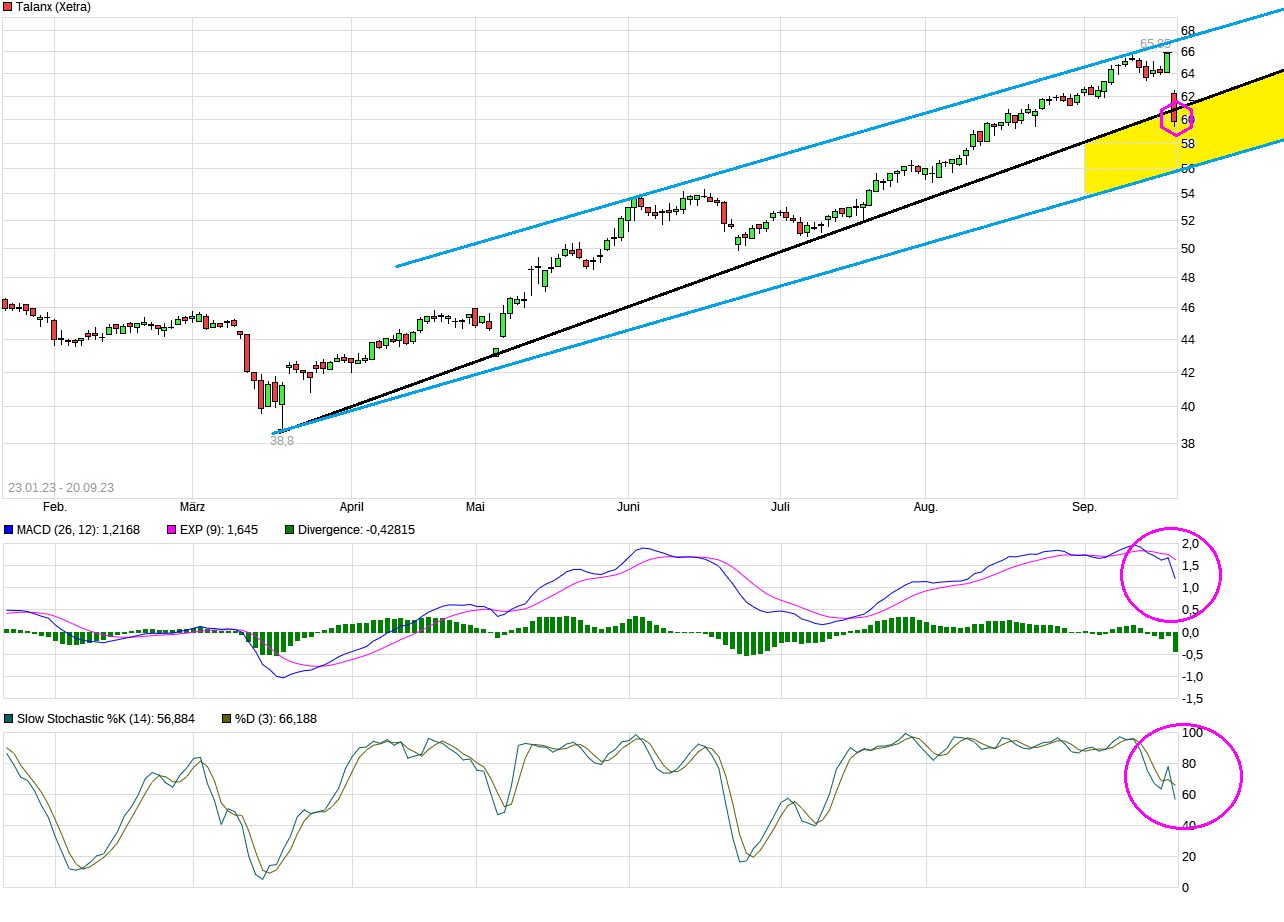This screenshot has width=1284, height=922.
Task: Click the red Talanx chart icon
Action: [8, 6]
